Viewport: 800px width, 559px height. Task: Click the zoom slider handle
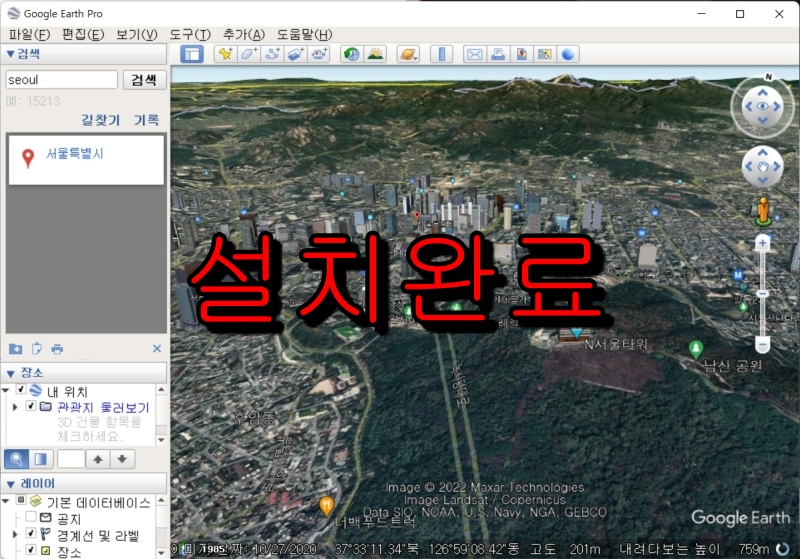(x=762, y=294)
